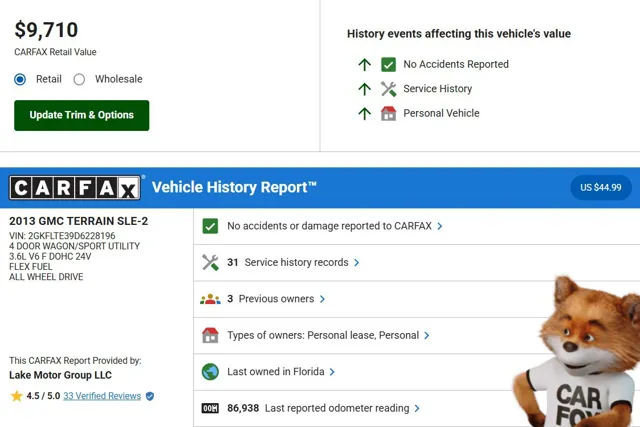This screenshot has height=427, width=640.
Task: Click the Personal Vehicle house icon
Action: coord(389,114)
